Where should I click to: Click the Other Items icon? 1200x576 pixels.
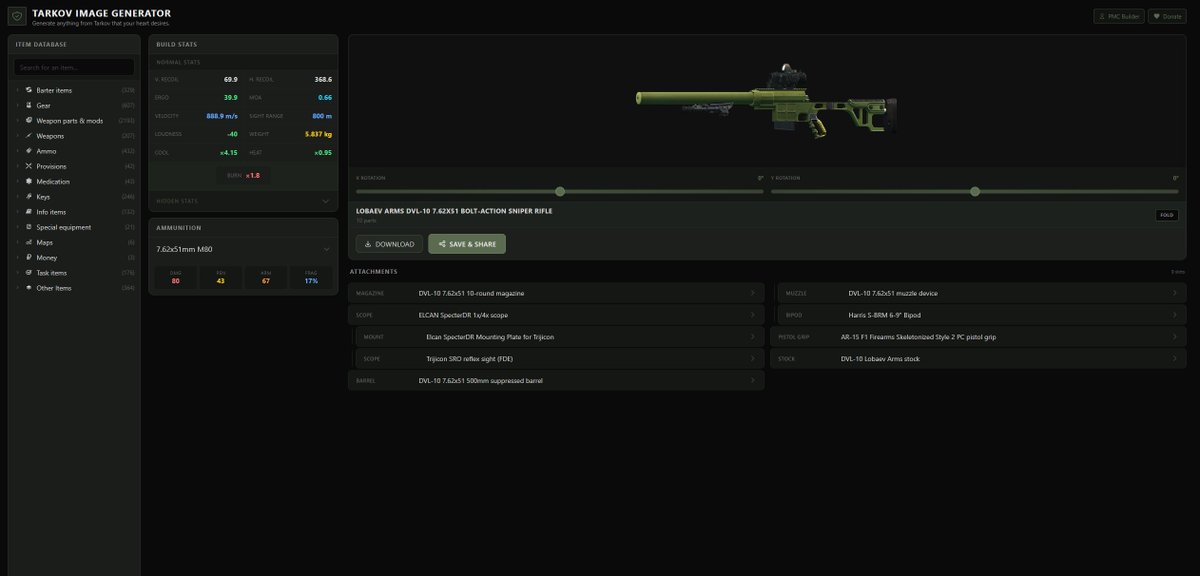pos(29,288)
